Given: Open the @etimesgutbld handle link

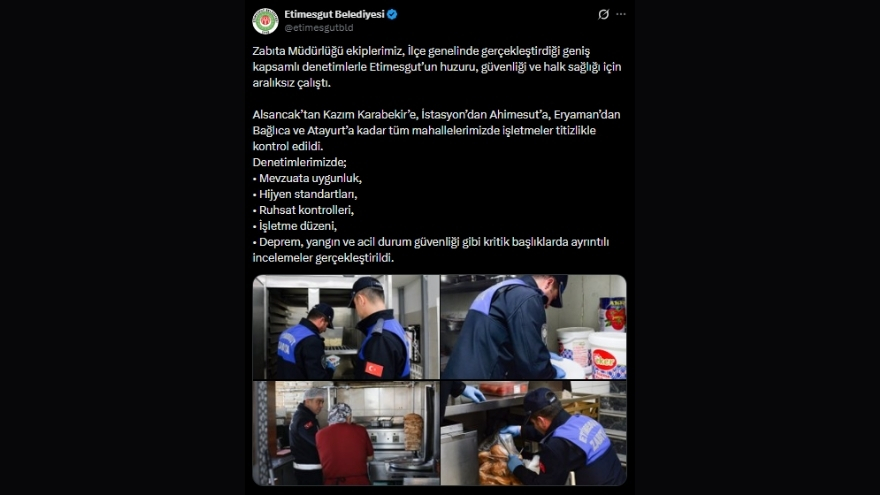Looking at the screenshot, I should 319,28.
